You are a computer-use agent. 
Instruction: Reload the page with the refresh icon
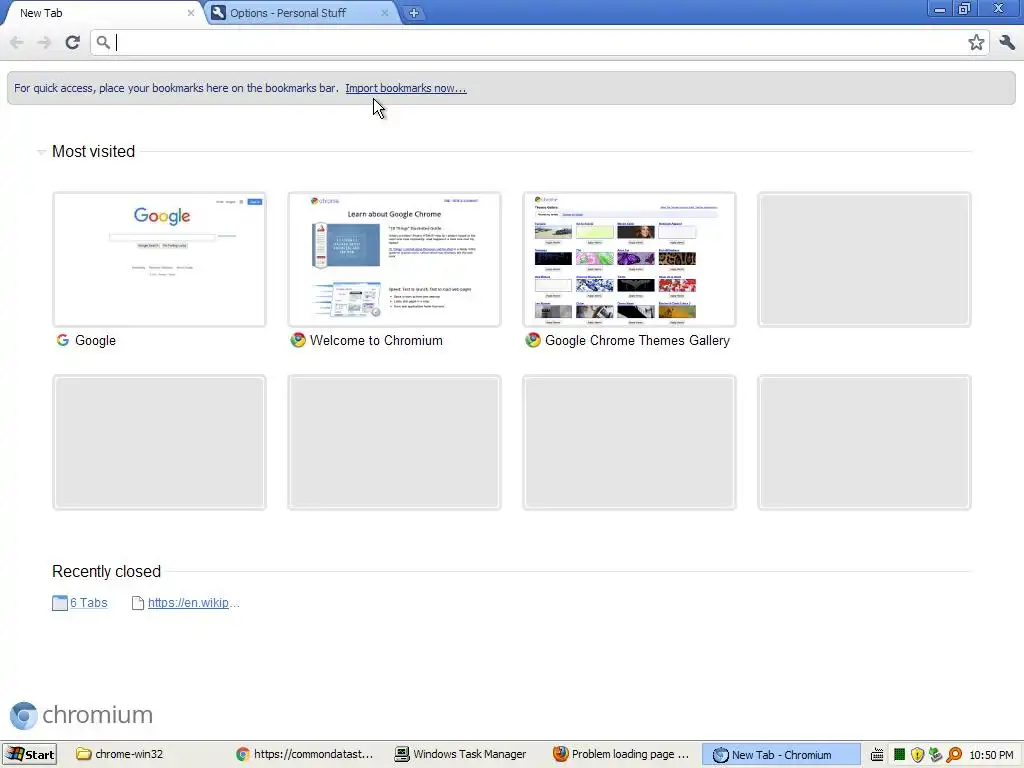[x=72, y=42]
